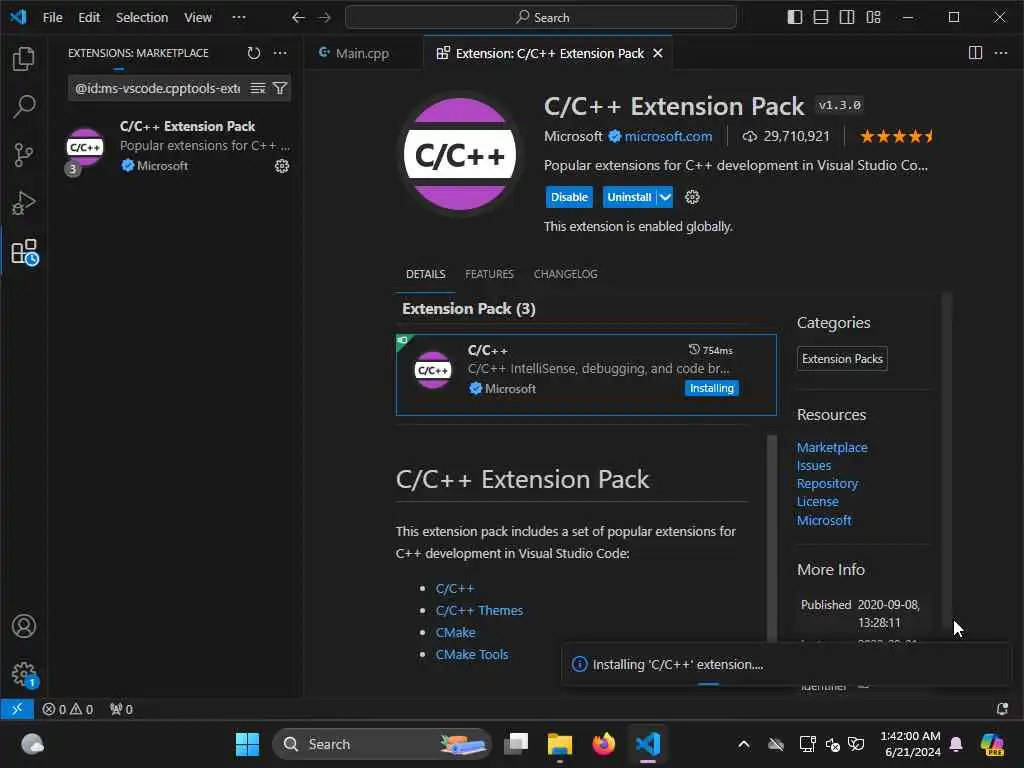Uninstall the C/C++ Extension Pack
The width and height of the screenshot is (1024, 768).
pos(630,197)
